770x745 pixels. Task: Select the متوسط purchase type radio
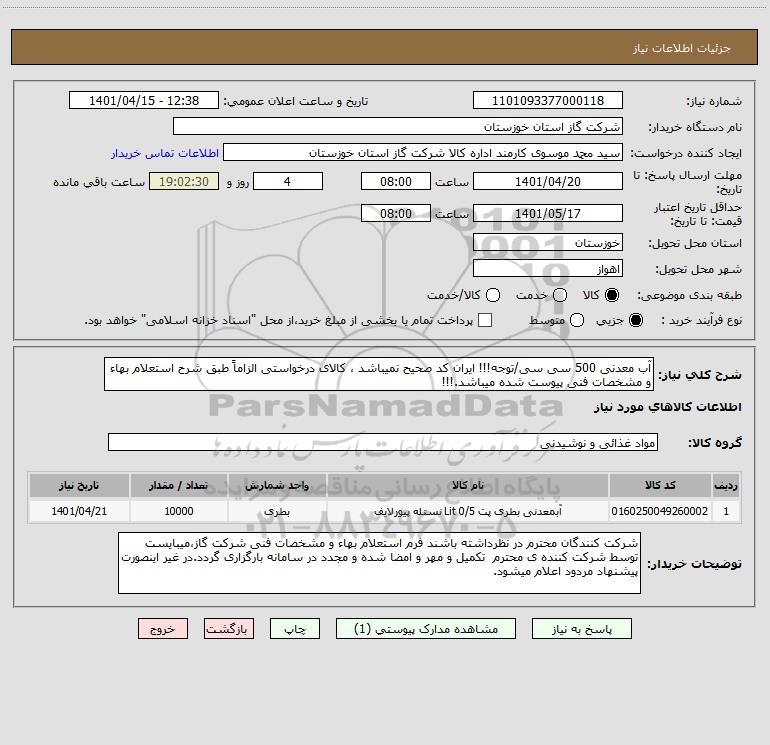[577, 320]
